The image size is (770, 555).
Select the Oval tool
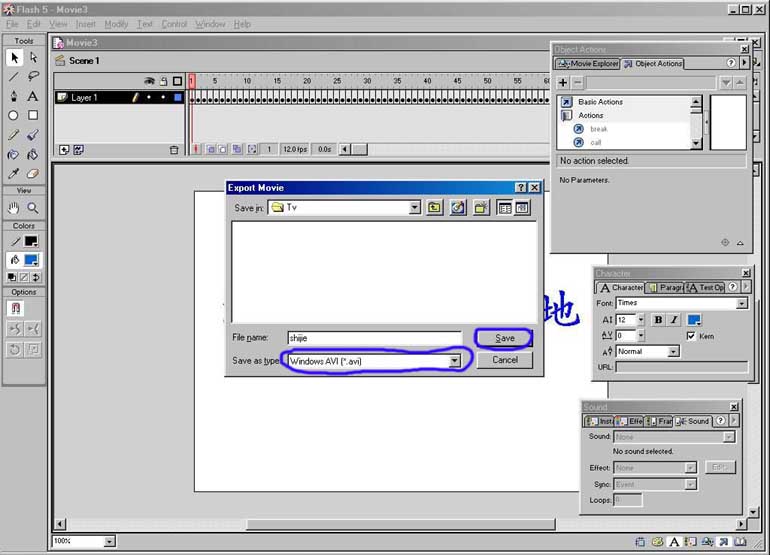pos(14,115)
